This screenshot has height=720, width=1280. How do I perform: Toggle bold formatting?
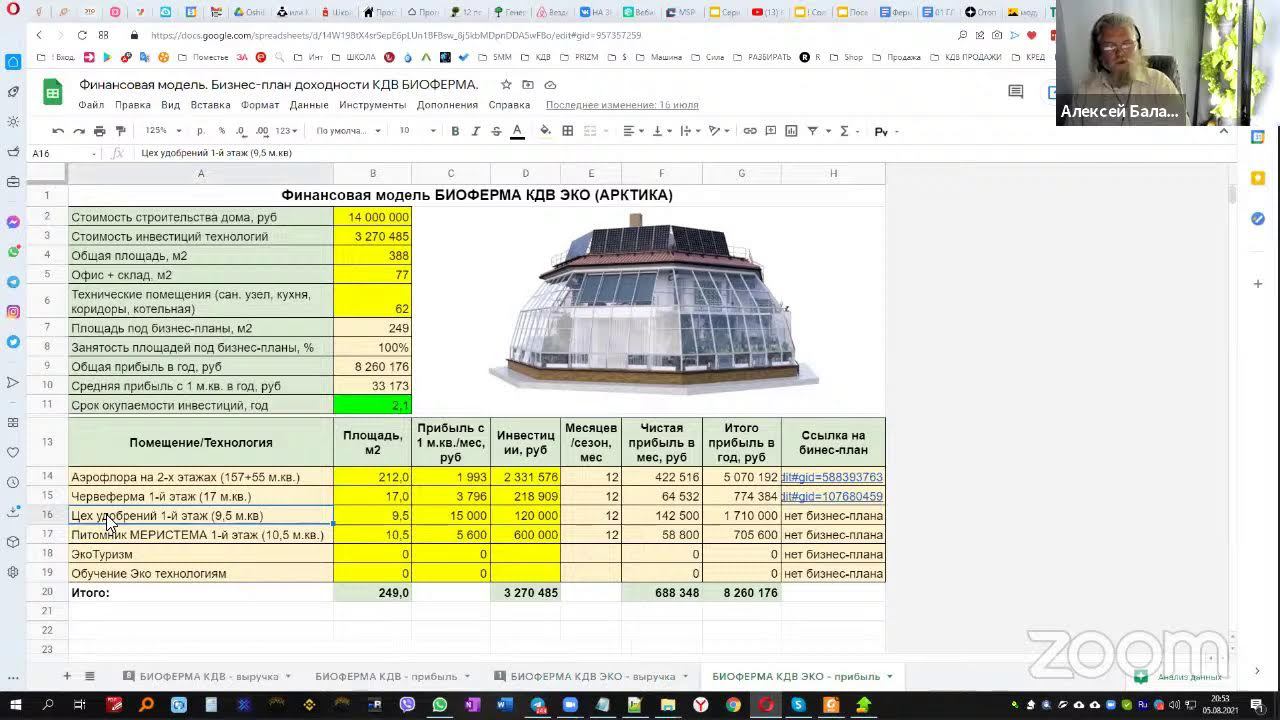click(x=455, y=131)
